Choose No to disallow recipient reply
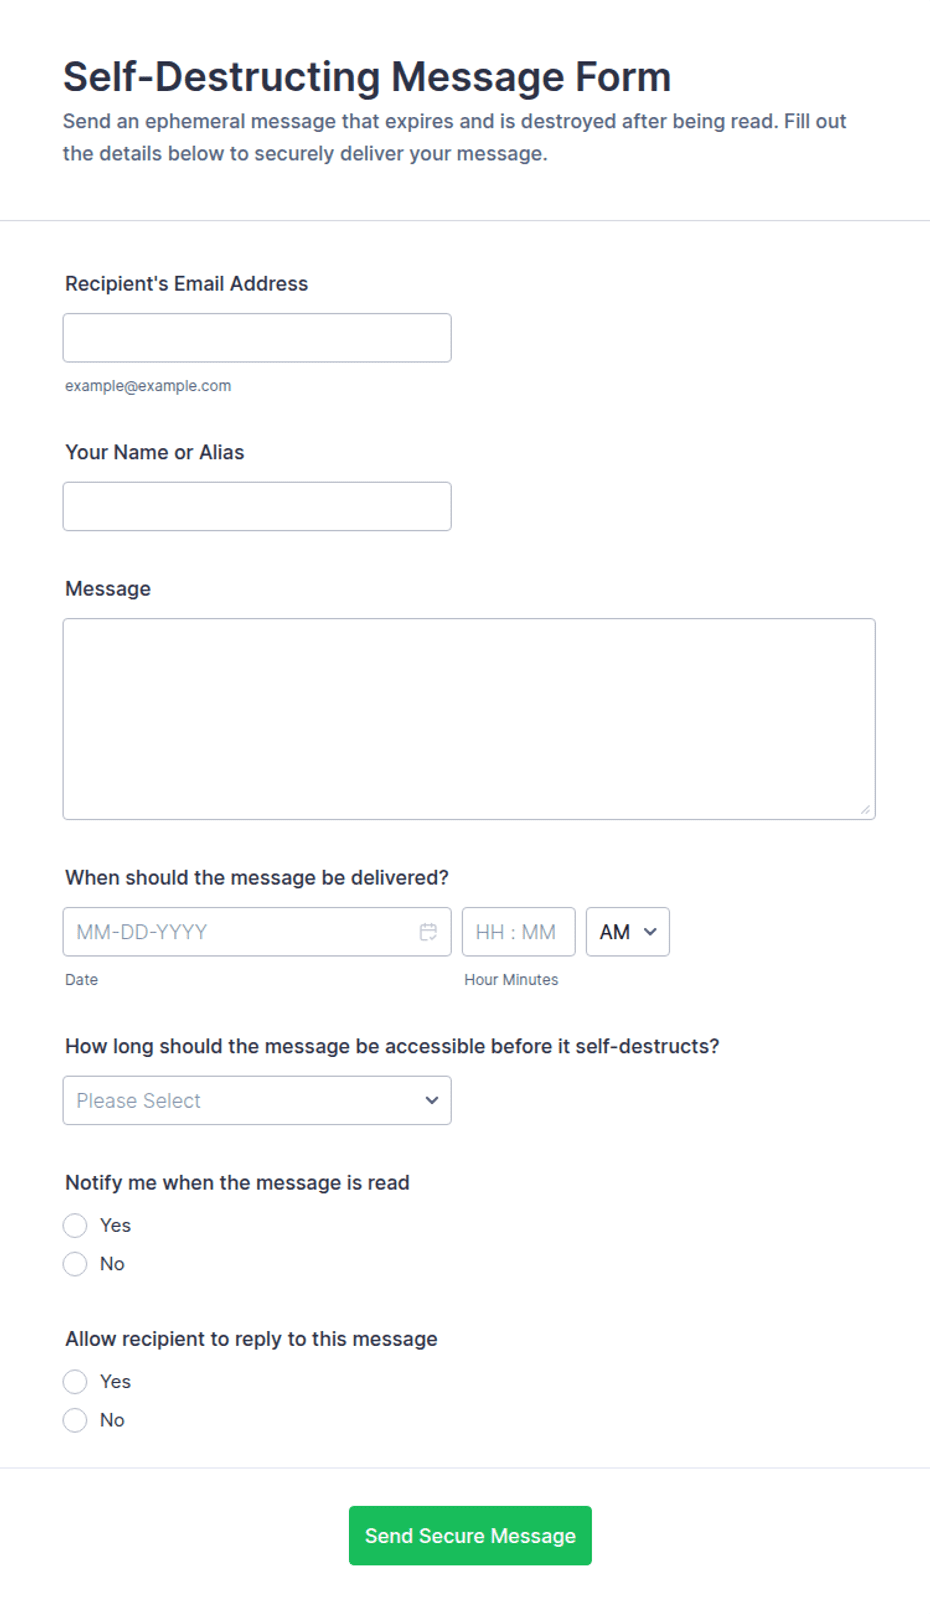The image size is (930, 1614). (x=75, y=1420)
